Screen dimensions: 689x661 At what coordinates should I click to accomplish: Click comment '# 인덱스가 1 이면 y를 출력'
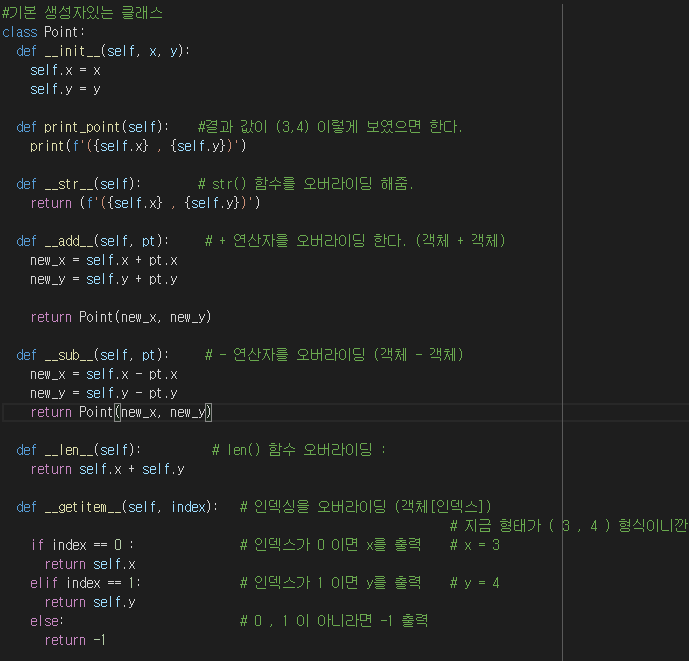(x=330, y=583)
